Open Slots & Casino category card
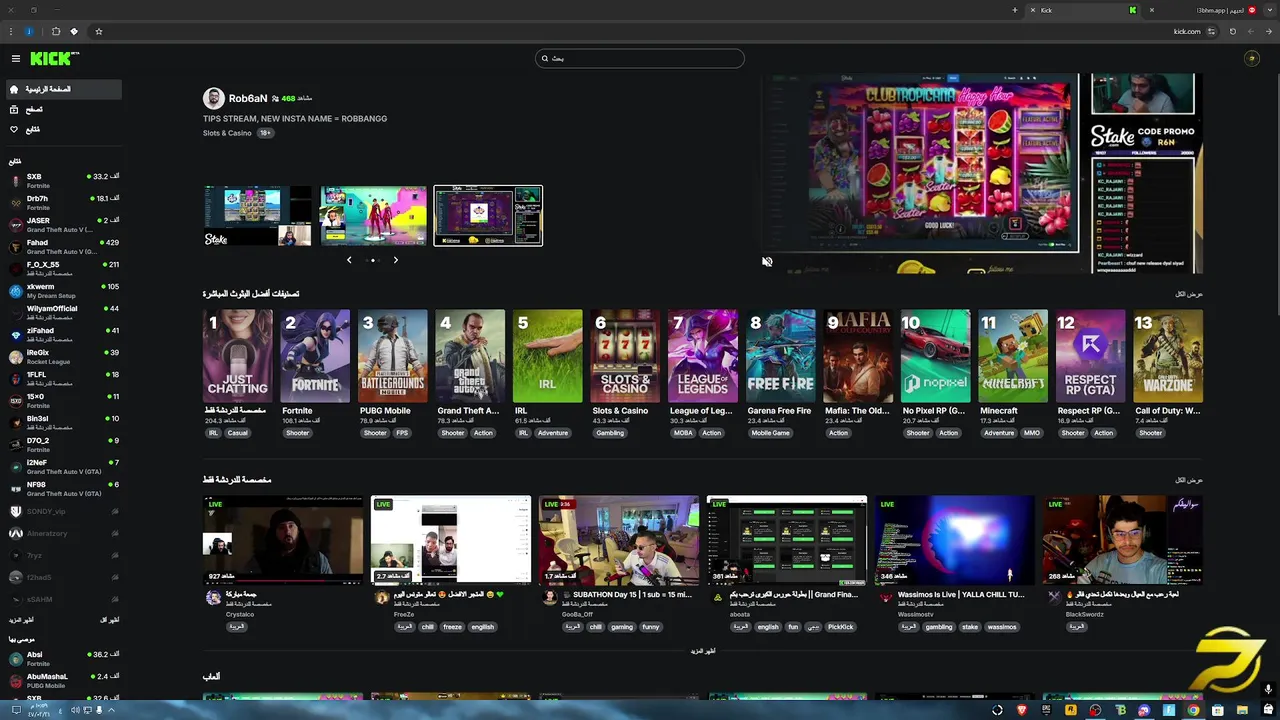 tap(625, 356)
